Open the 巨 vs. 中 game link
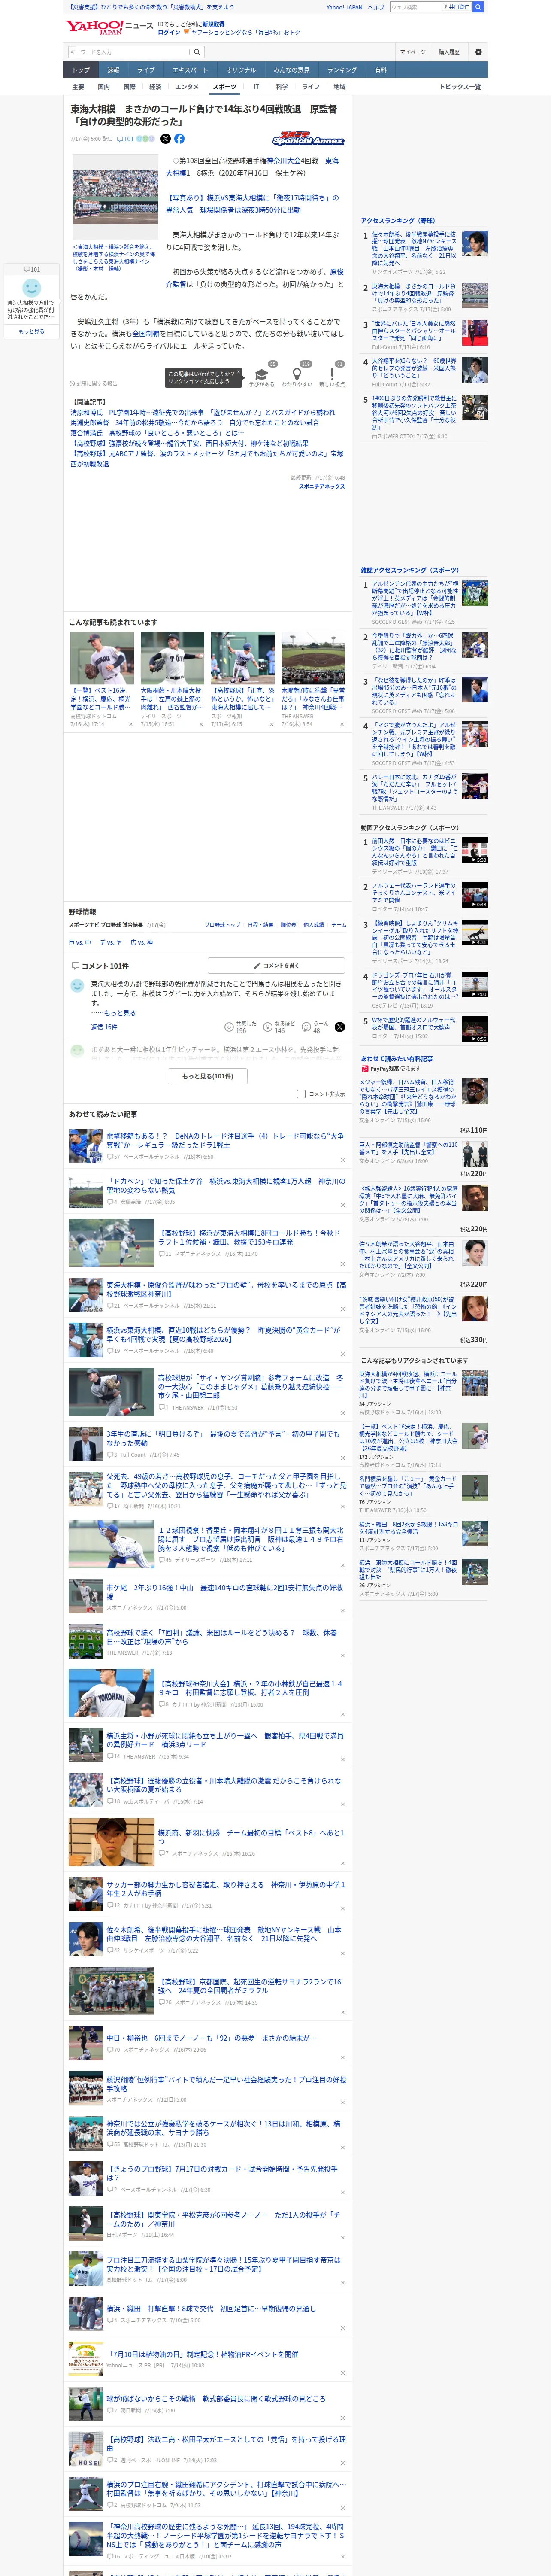 [80, 942]
